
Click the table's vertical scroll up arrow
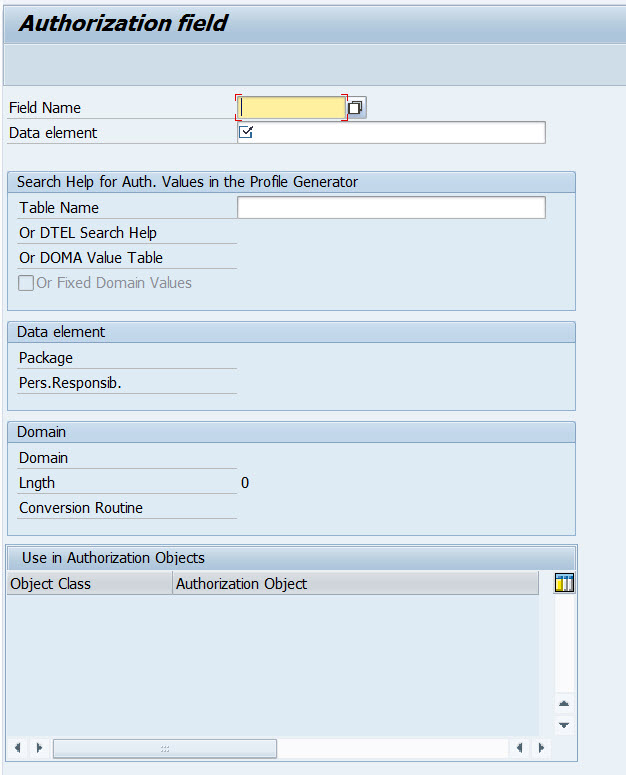point(564,704)
